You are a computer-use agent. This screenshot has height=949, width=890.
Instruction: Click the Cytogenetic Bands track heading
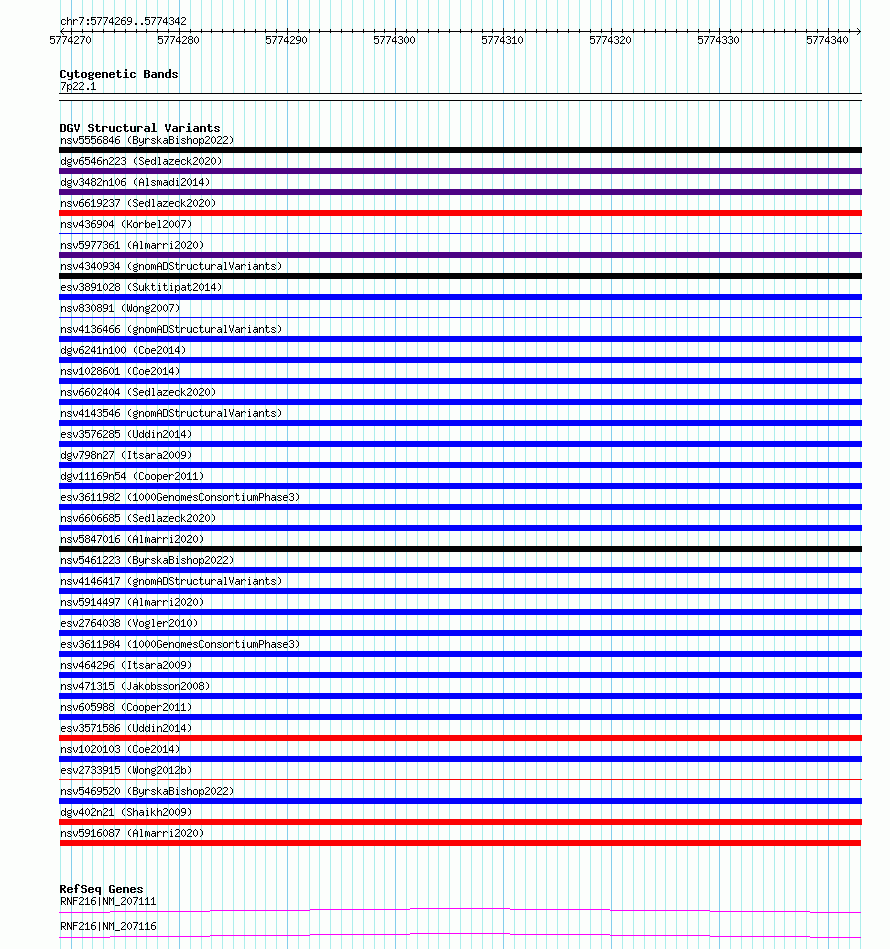coord(119,74)
